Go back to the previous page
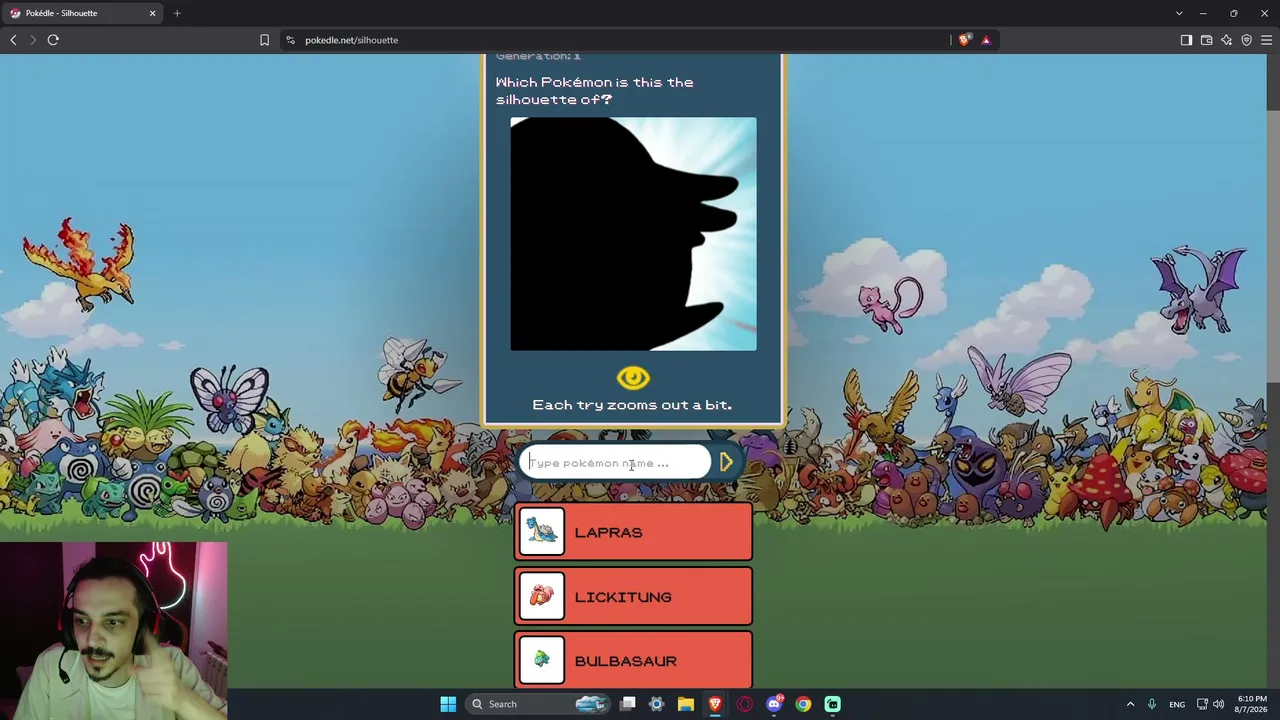 pos(13,40)
